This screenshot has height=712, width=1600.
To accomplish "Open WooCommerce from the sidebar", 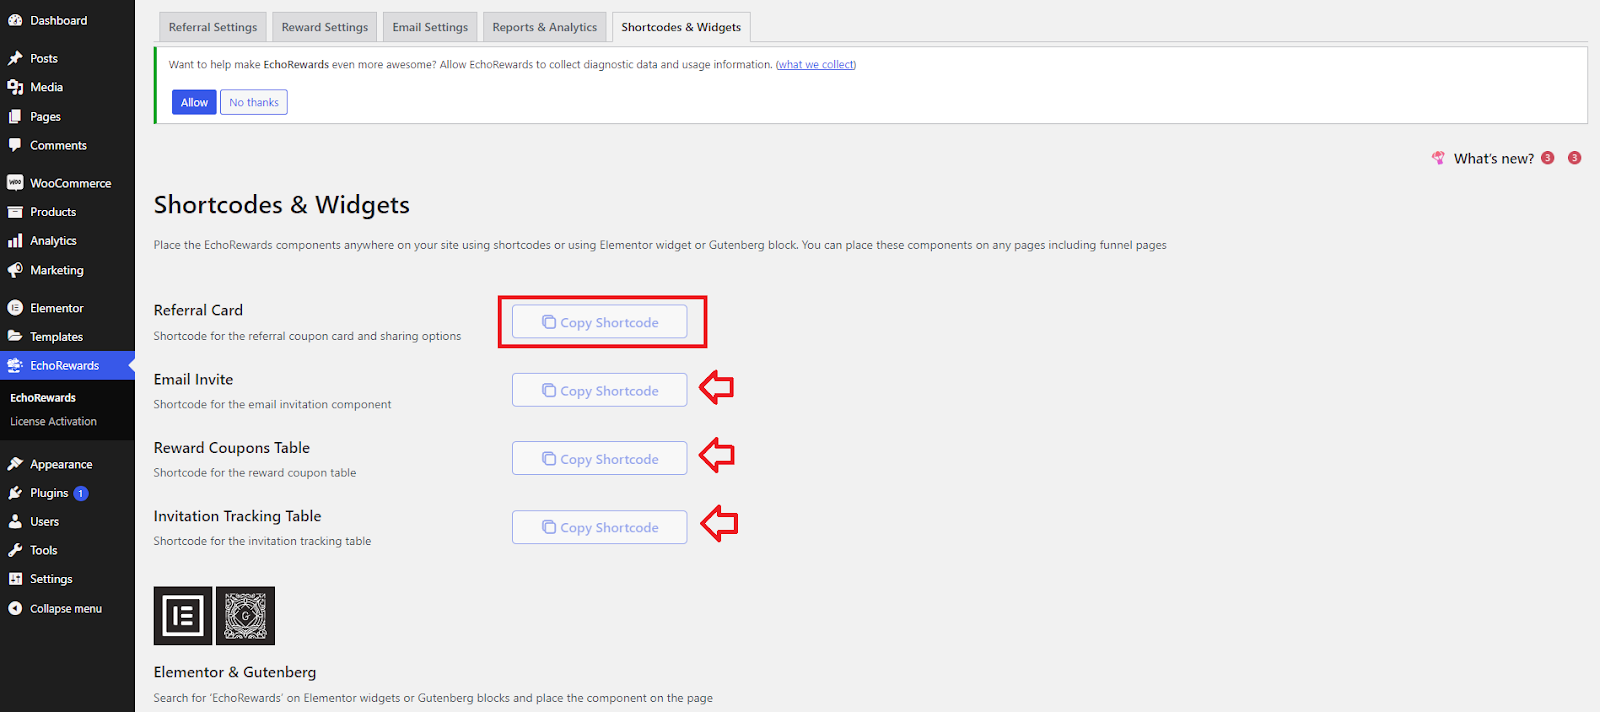I will point(70,183).
